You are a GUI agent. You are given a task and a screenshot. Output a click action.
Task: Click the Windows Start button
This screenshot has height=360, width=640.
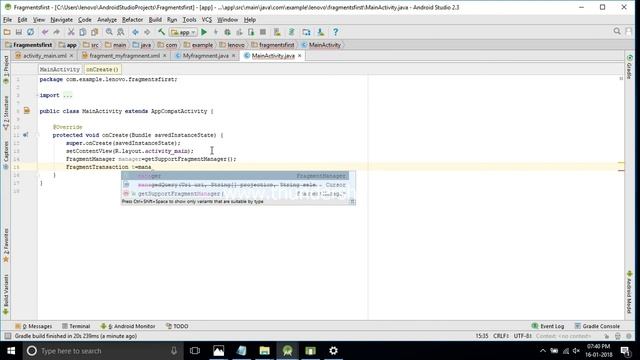[11, 351]
